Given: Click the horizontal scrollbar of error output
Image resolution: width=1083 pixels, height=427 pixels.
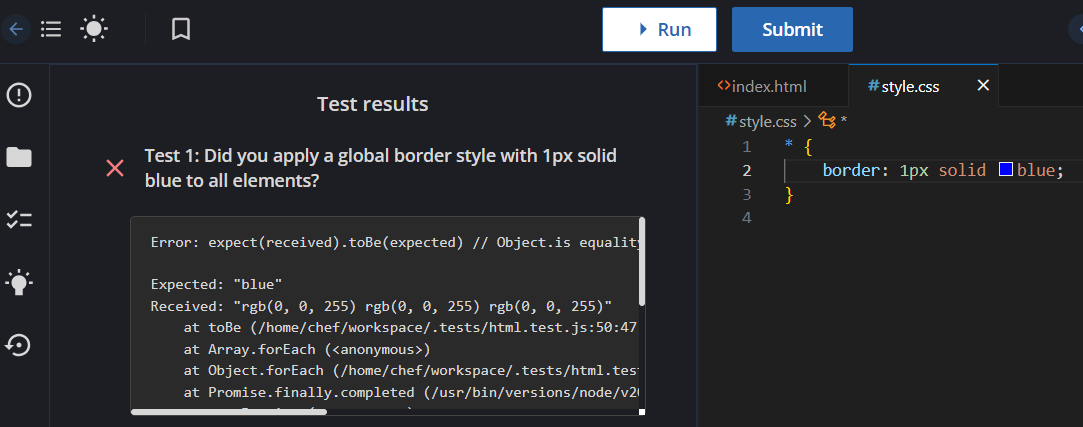Looking at the screenshot, I should (x=229, y=412).
